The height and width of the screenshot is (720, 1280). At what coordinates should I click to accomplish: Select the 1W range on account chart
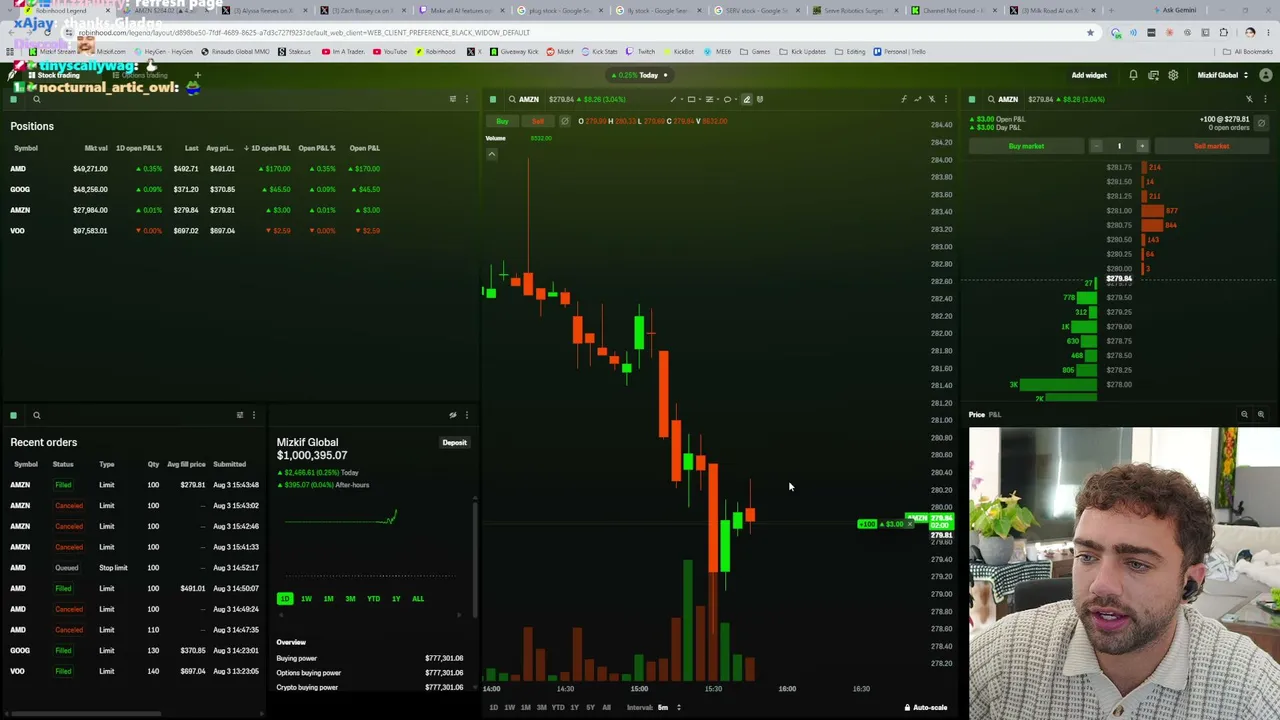pos(306,599)
